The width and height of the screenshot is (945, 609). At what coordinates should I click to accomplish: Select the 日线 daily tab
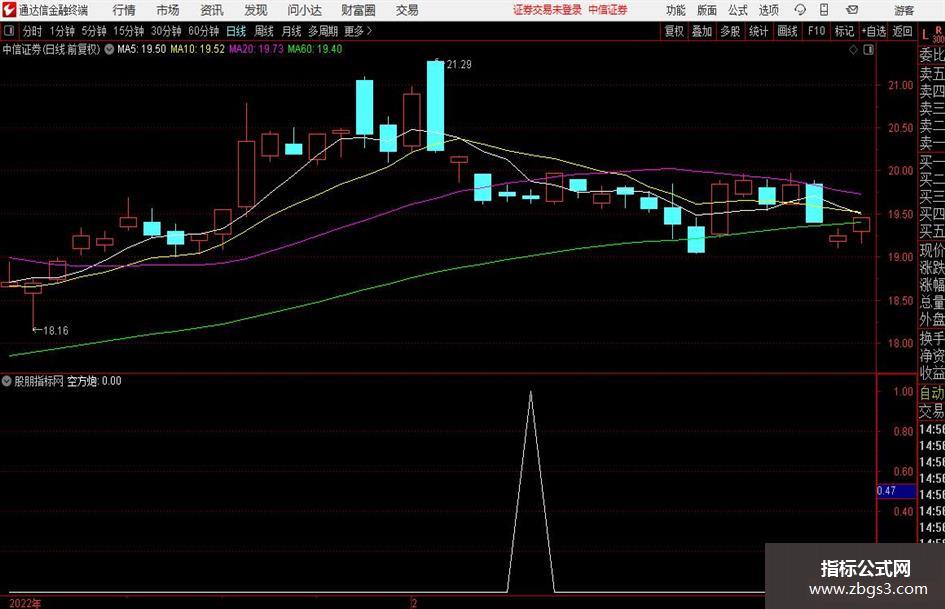pos(236,31)
